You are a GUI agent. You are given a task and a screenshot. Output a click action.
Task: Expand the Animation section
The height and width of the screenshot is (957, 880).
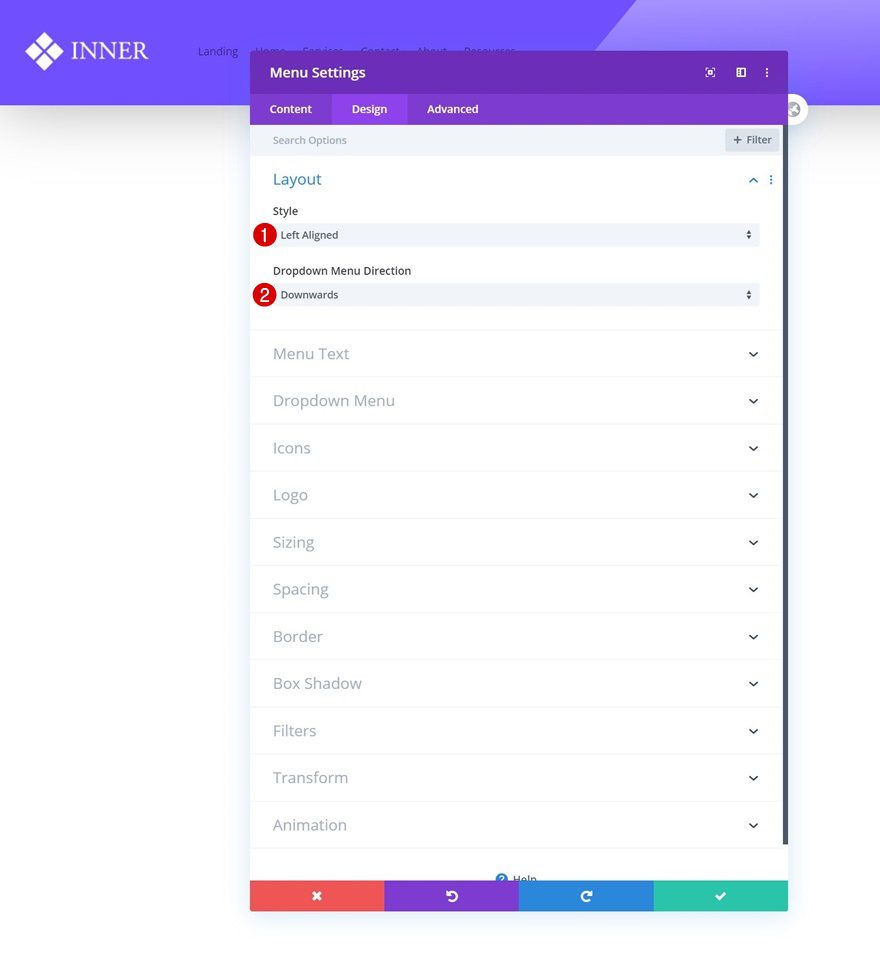[x=516, y=825]
